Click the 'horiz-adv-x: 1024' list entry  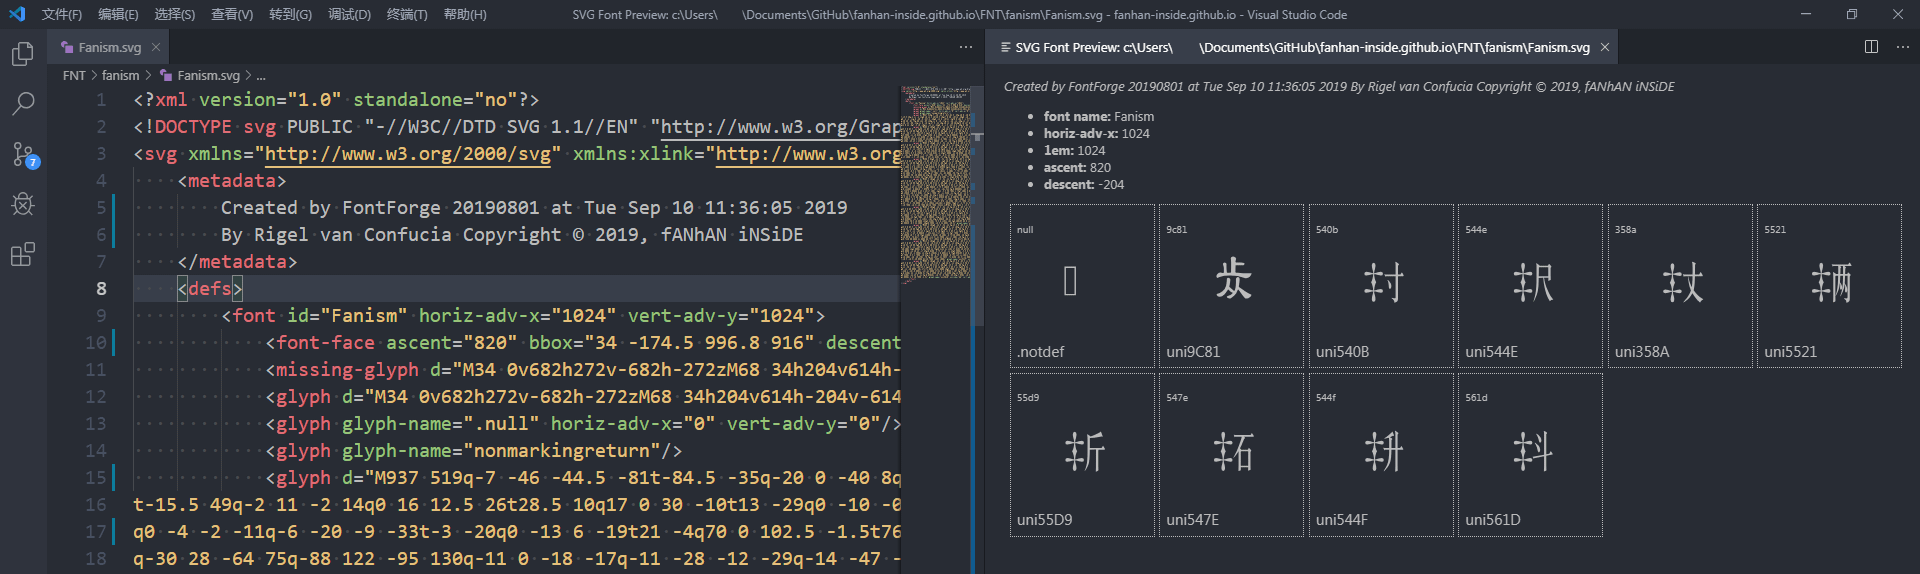(x=1097, y=133)
